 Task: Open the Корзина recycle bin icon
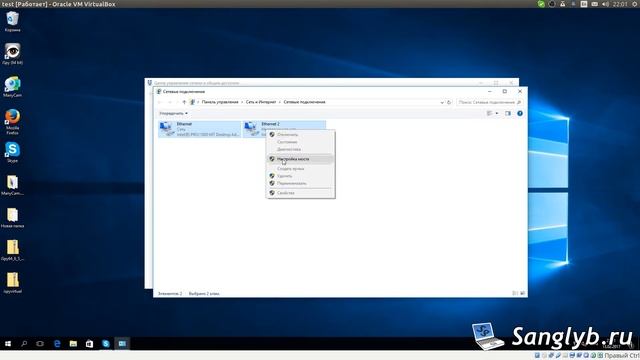click(x=12, y=21)
